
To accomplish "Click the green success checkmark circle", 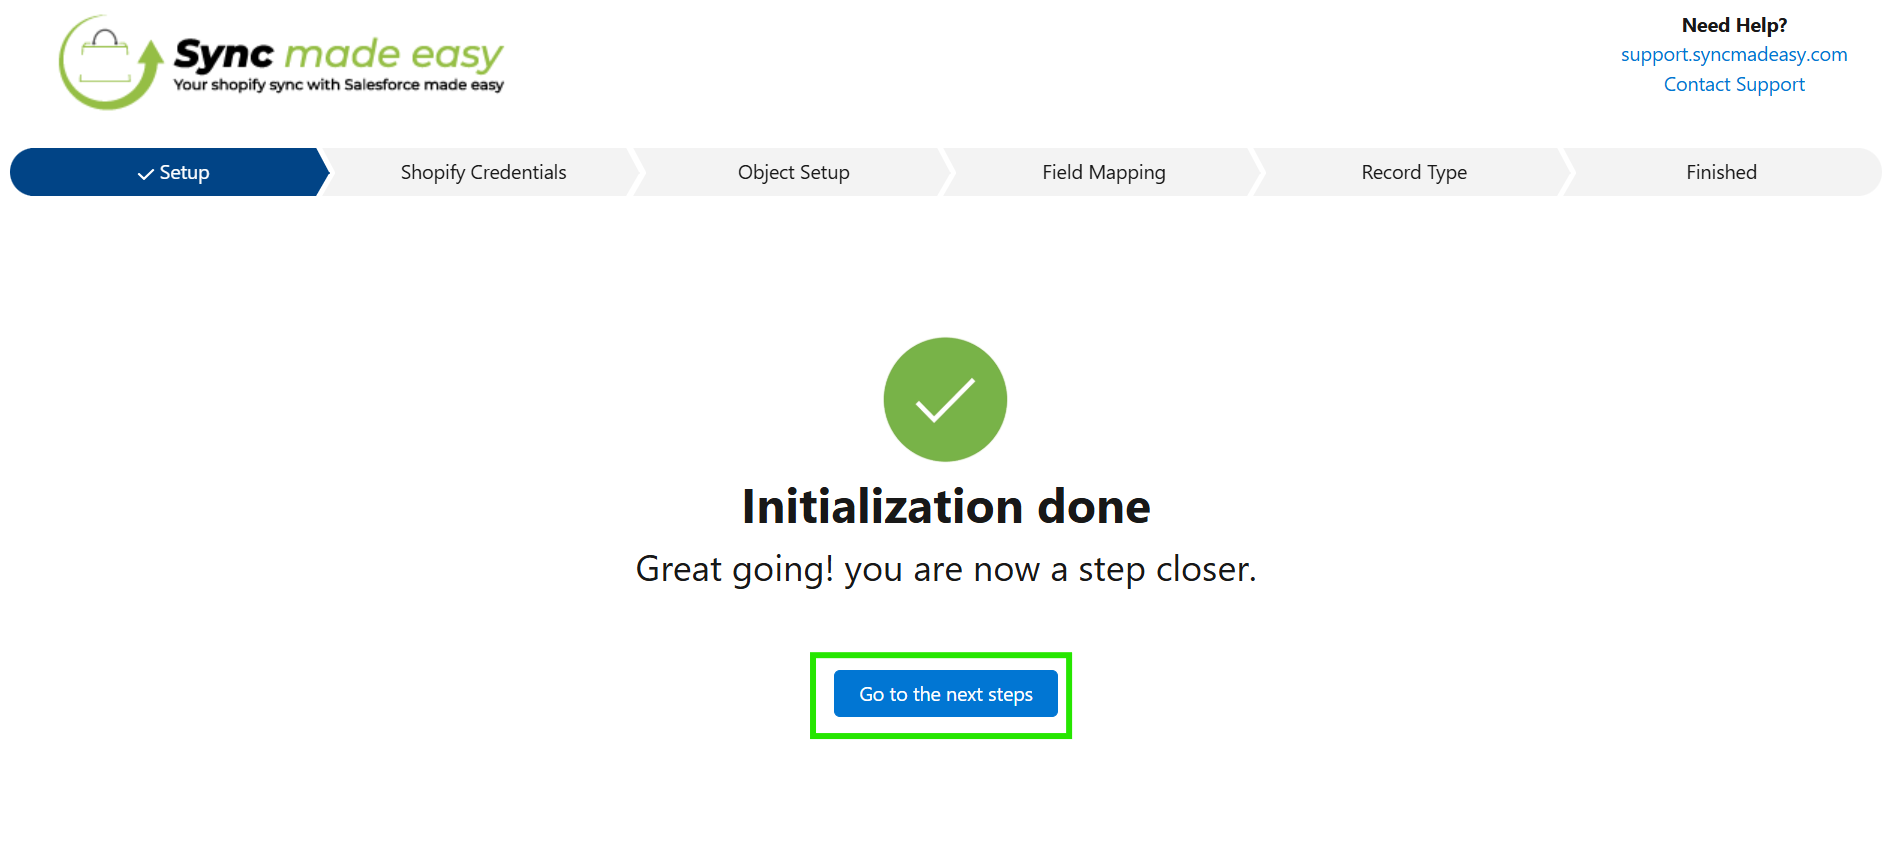I will click(945, 400).
